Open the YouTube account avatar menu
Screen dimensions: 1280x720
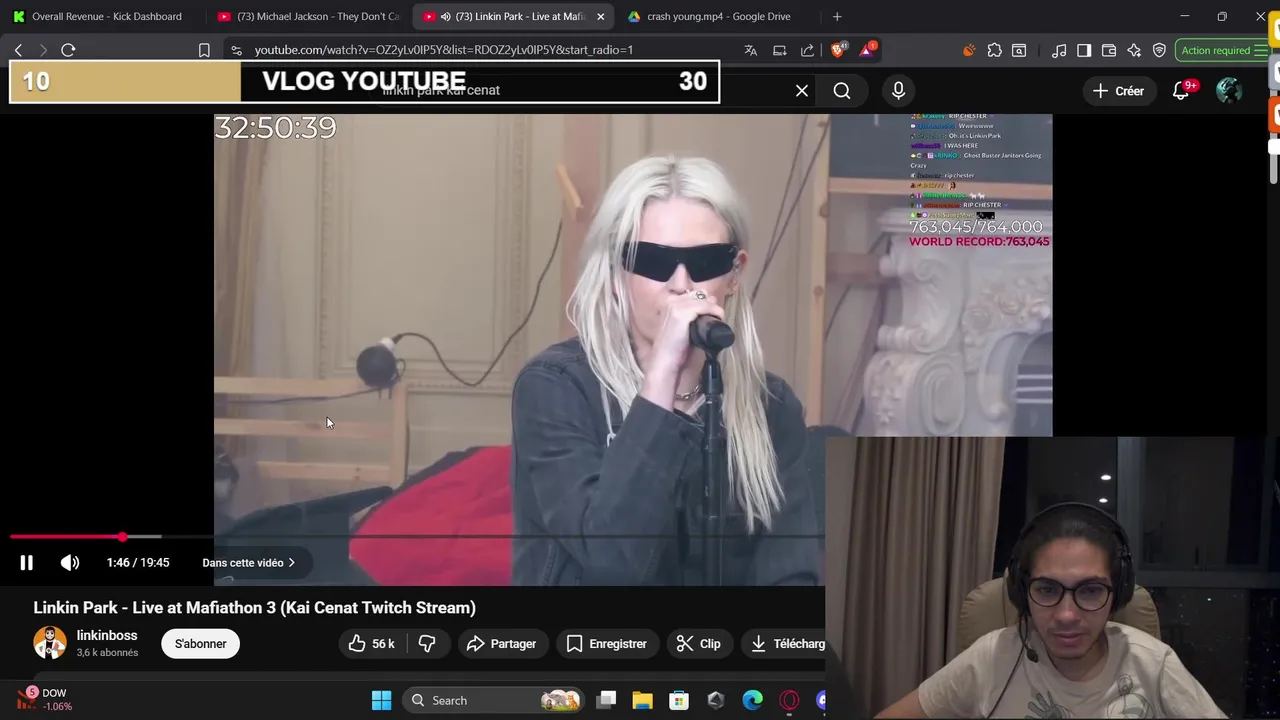(1229, 91)
